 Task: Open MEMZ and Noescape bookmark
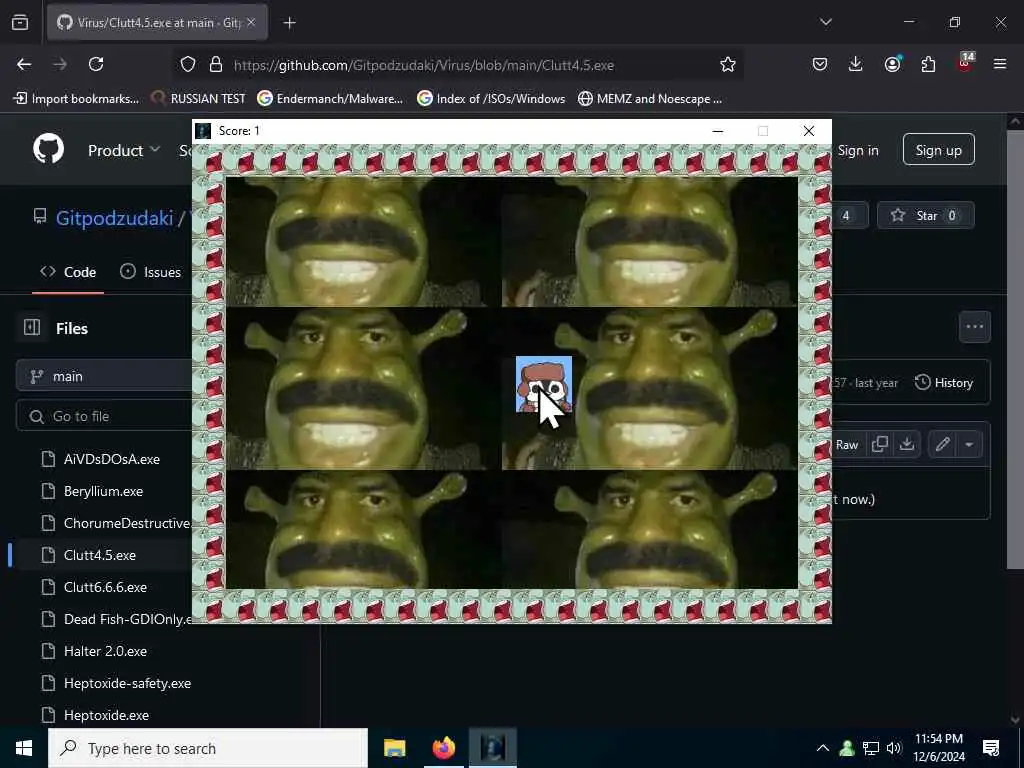pyautogui.click(x=650, y=99)
